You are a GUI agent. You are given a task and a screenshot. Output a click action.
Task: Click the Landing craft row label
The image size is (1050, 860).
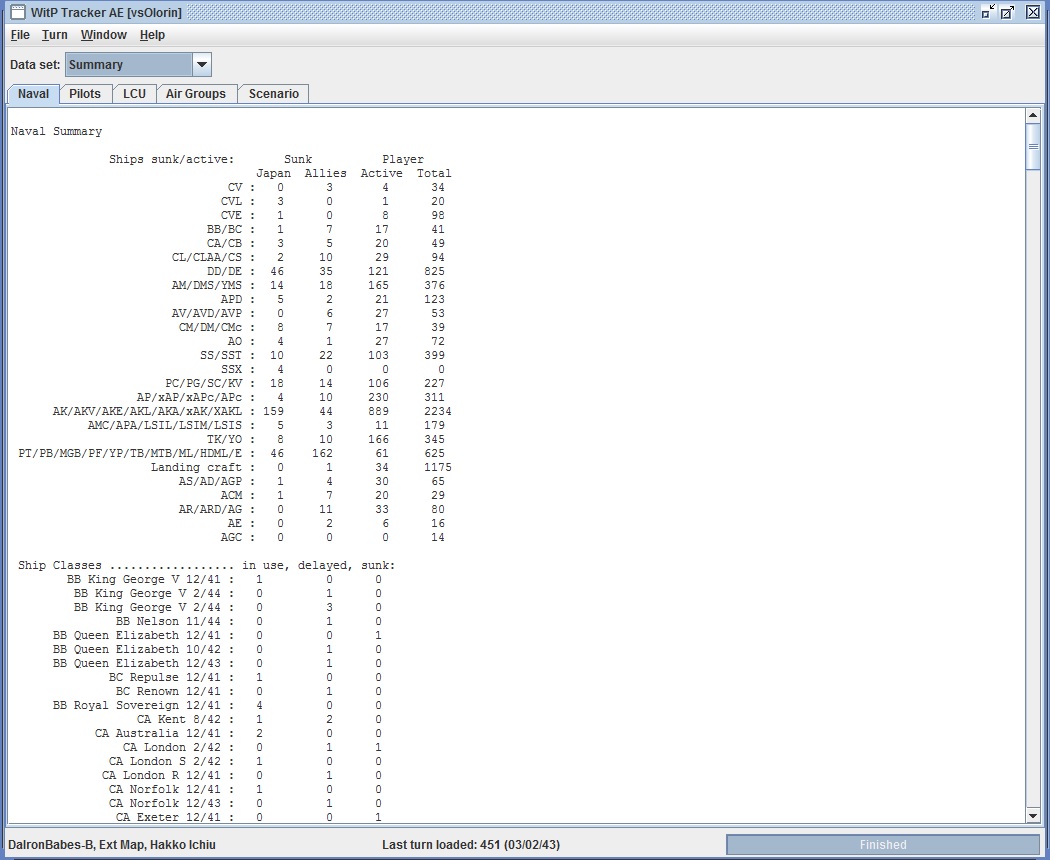(x=196, y=467)
